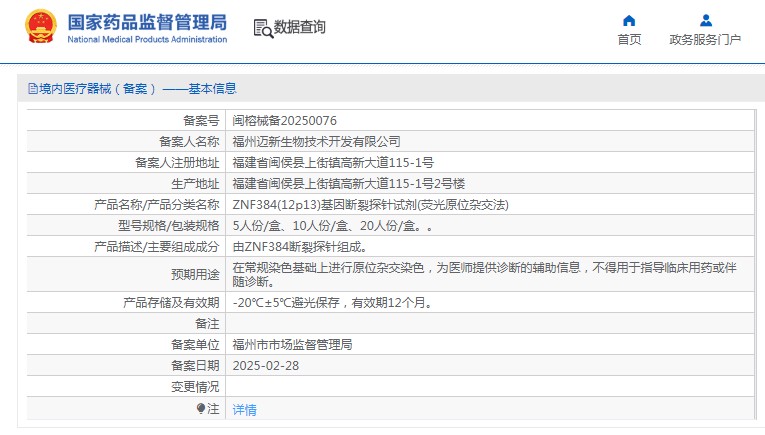
Task: Click the user portal person icon
Action: 705,20
